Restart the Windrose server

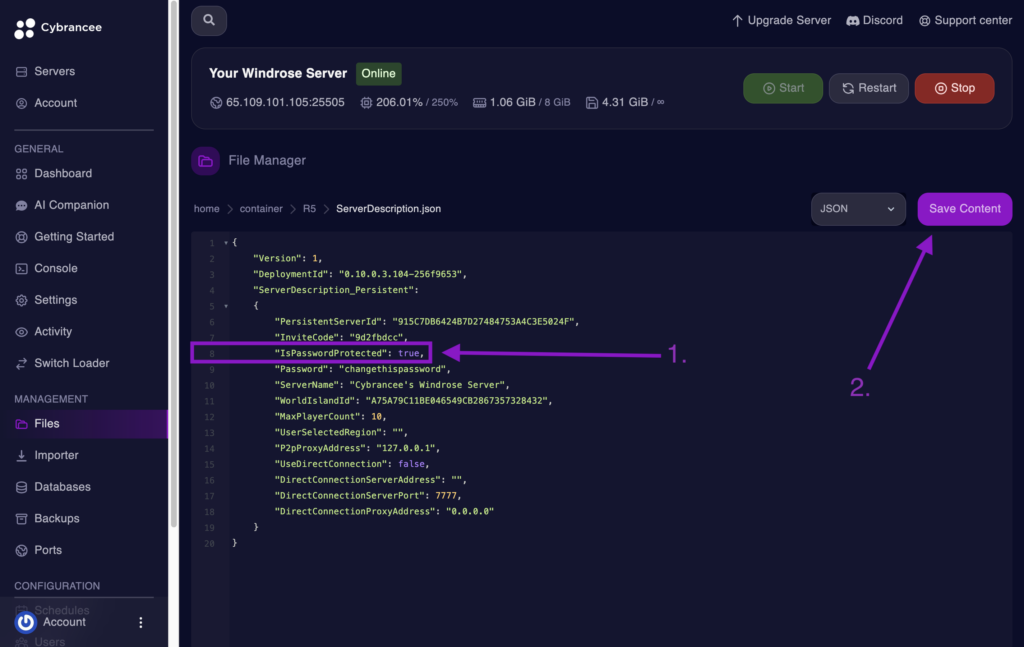click(868, 88)
